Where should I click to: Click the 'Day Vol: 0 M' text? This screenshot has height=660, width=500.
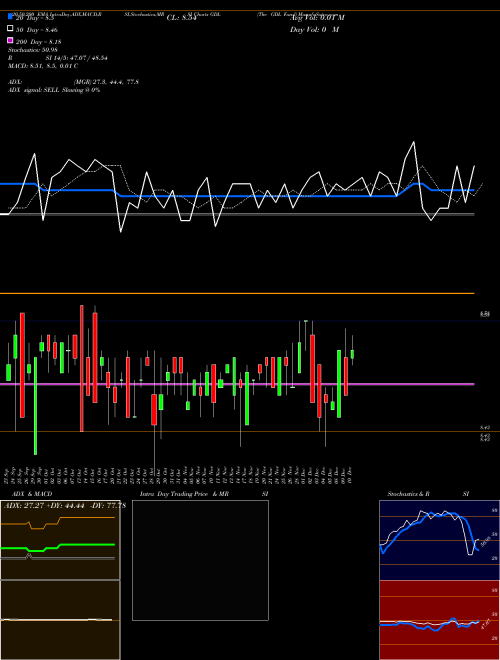(x=314, y=30)
